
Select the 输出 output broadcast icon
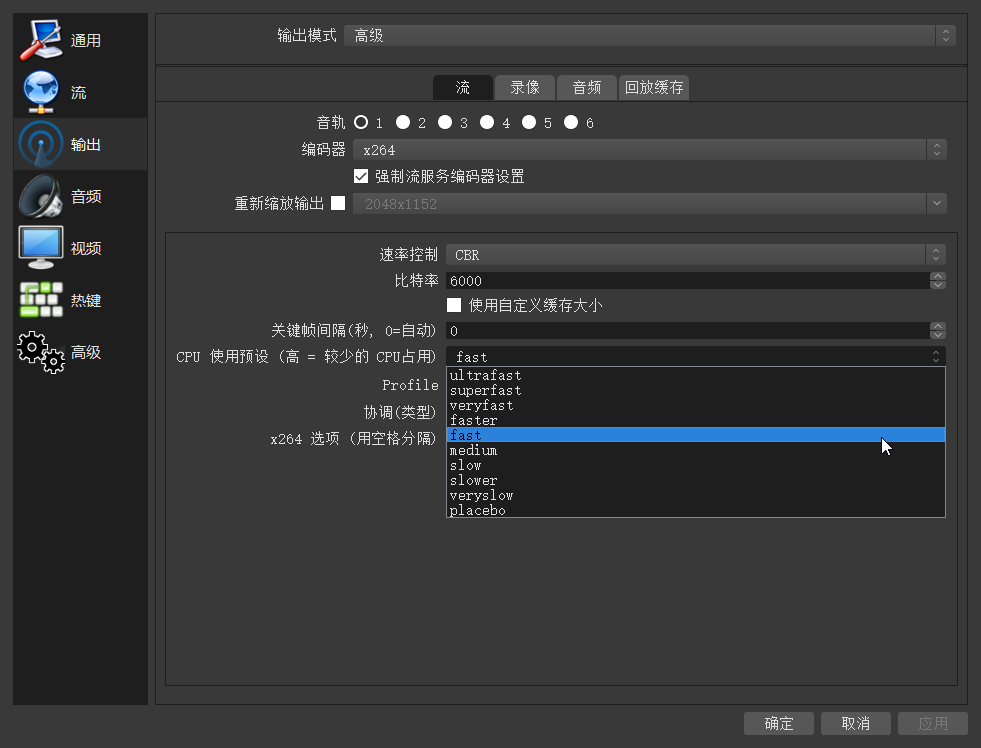pos(41,144)
